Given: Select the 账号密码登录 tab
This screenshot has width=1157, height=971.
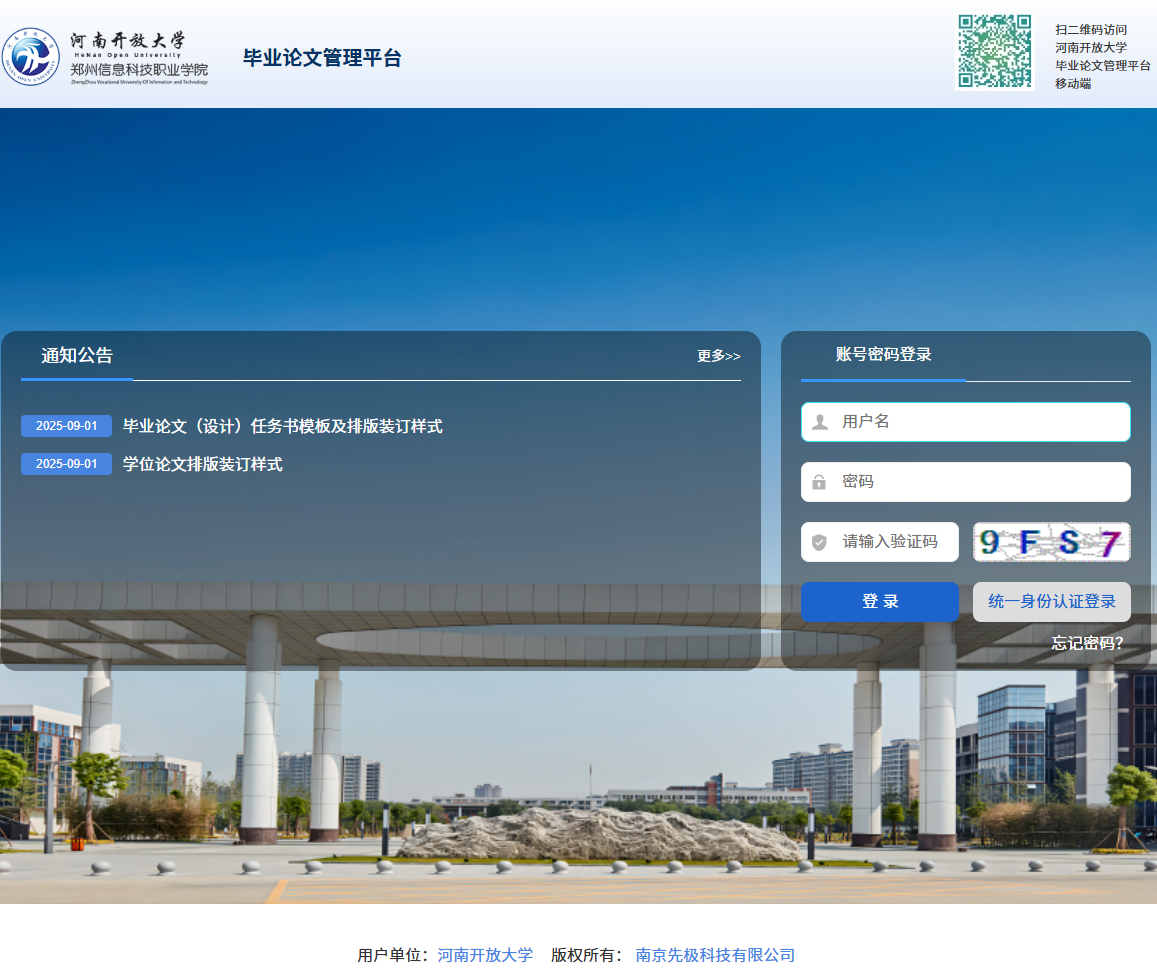Looking at the screenshot, I should [883, 355].
